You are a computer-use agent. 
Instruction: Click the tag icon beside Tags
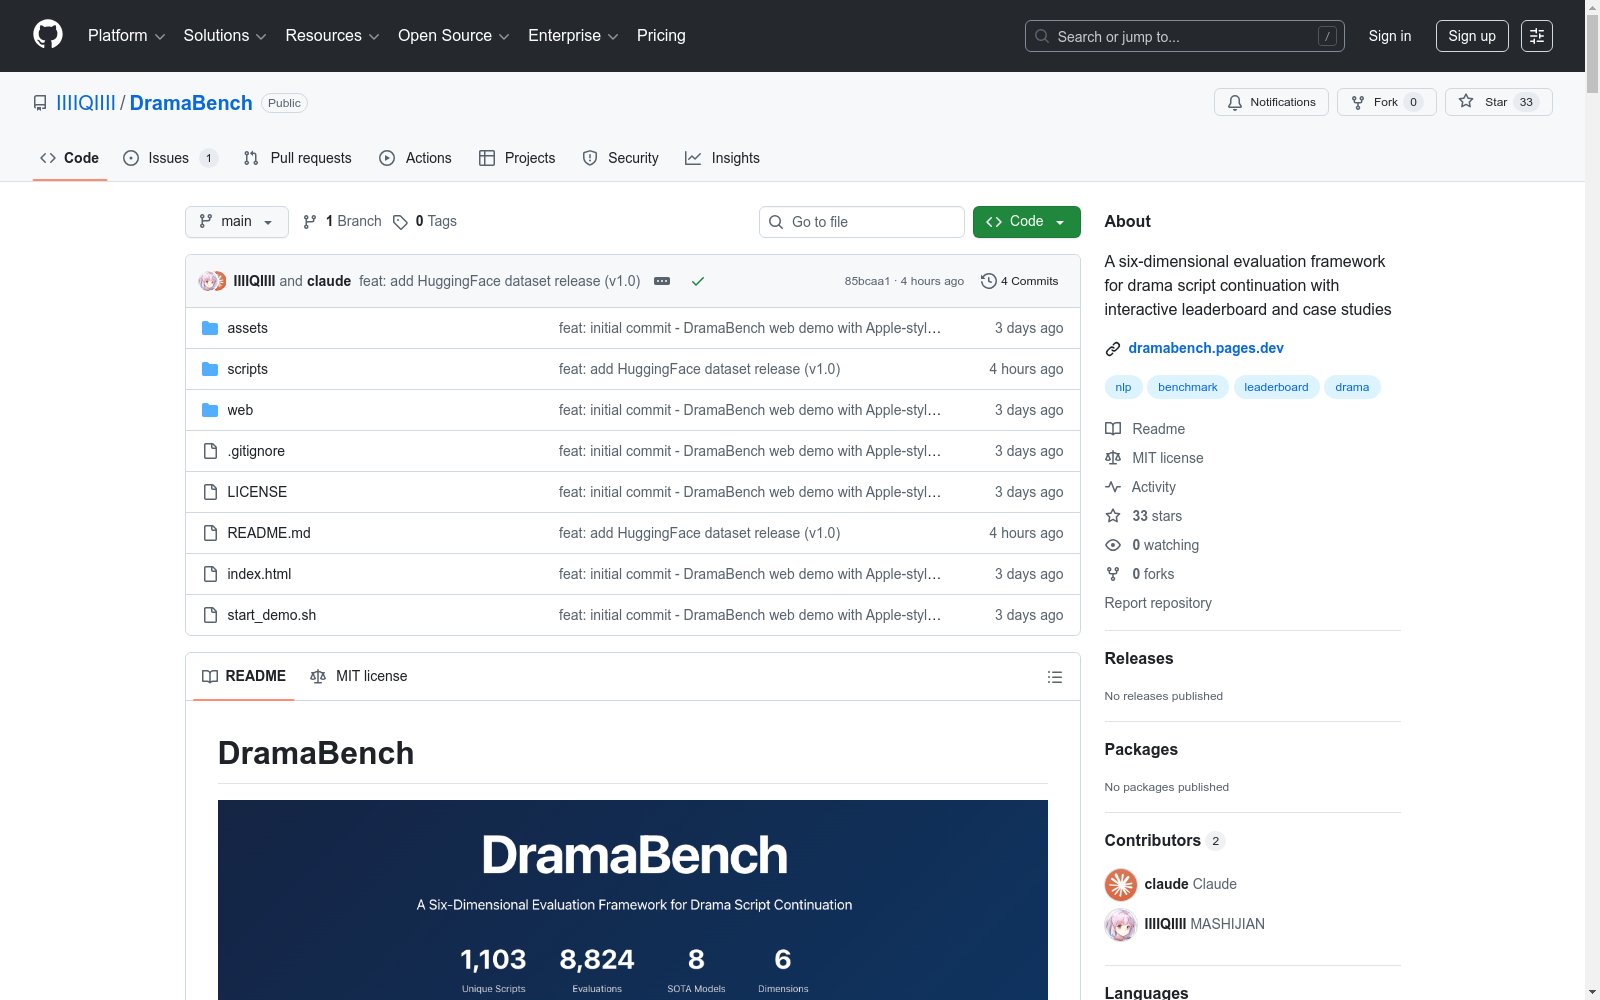[x=400, y=222]
